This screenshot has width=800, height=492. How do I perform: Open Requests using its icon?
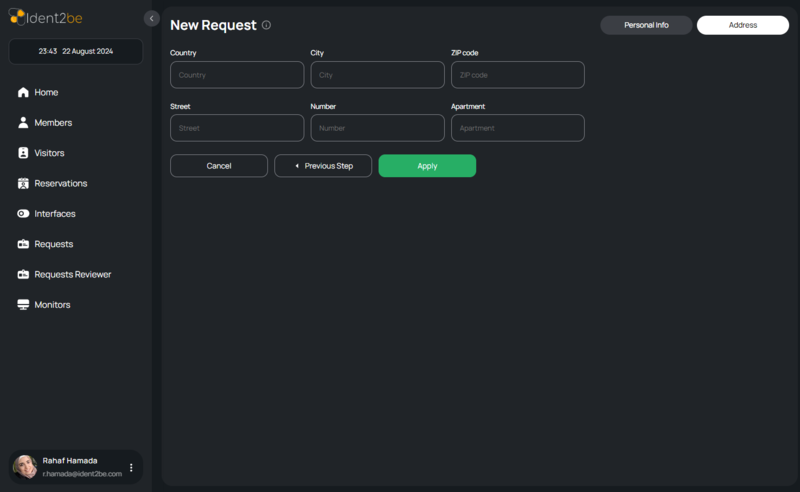(x=23, y=244)
